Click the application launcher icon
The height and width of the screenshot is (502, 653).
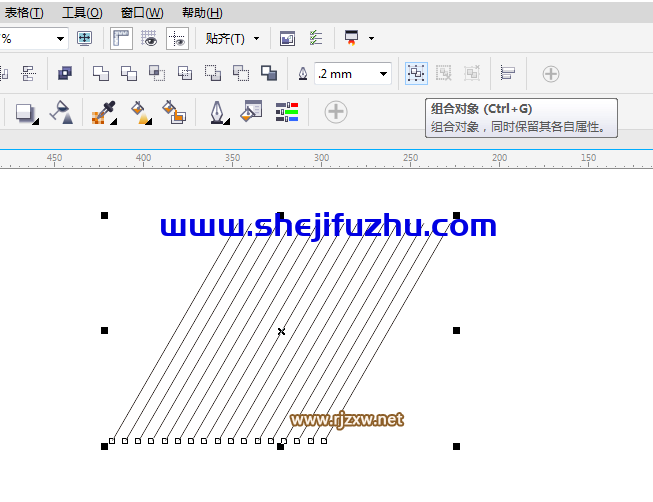[352, 38]
